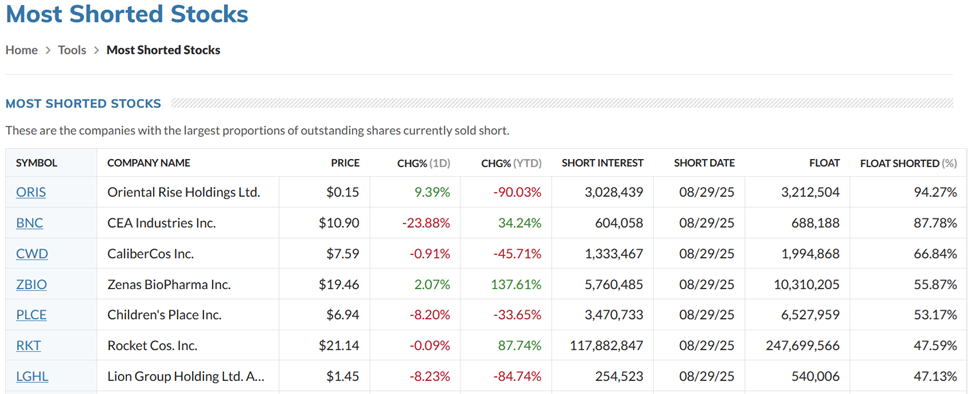968x394 pixels.
Task: Sort by the FLOAT SHORTED (%) column header
Action: click(909, 163)
